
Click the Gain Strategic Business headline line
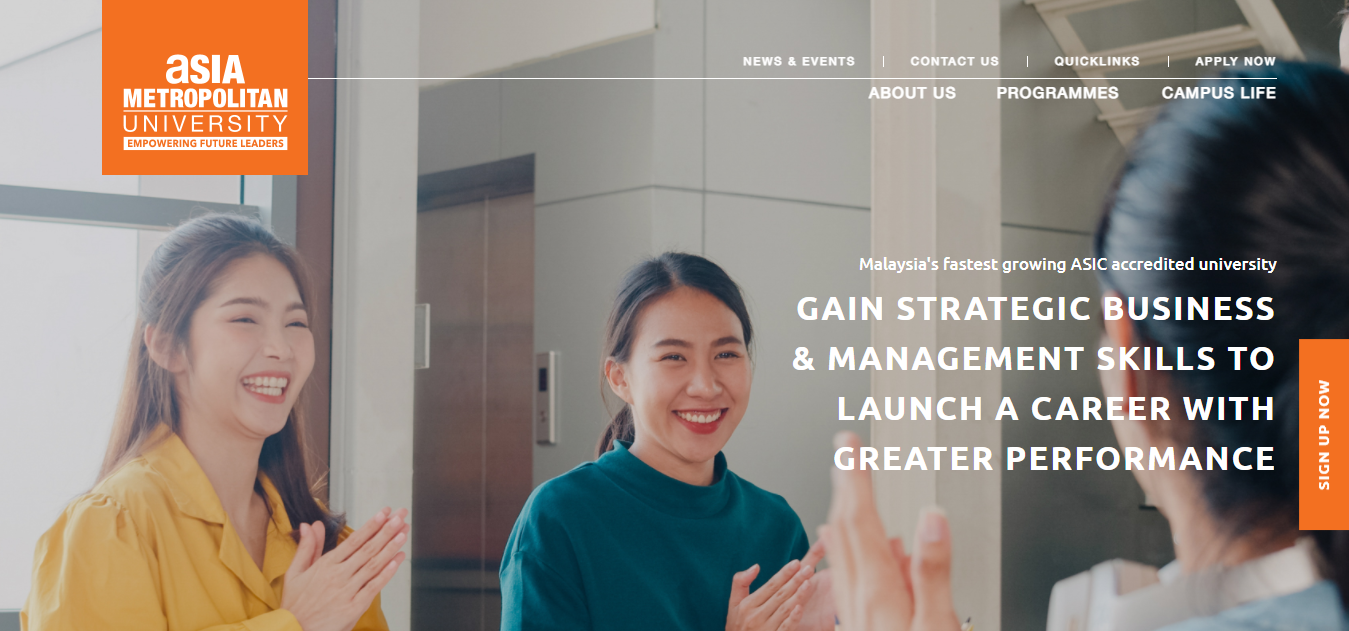(1036, 308)
